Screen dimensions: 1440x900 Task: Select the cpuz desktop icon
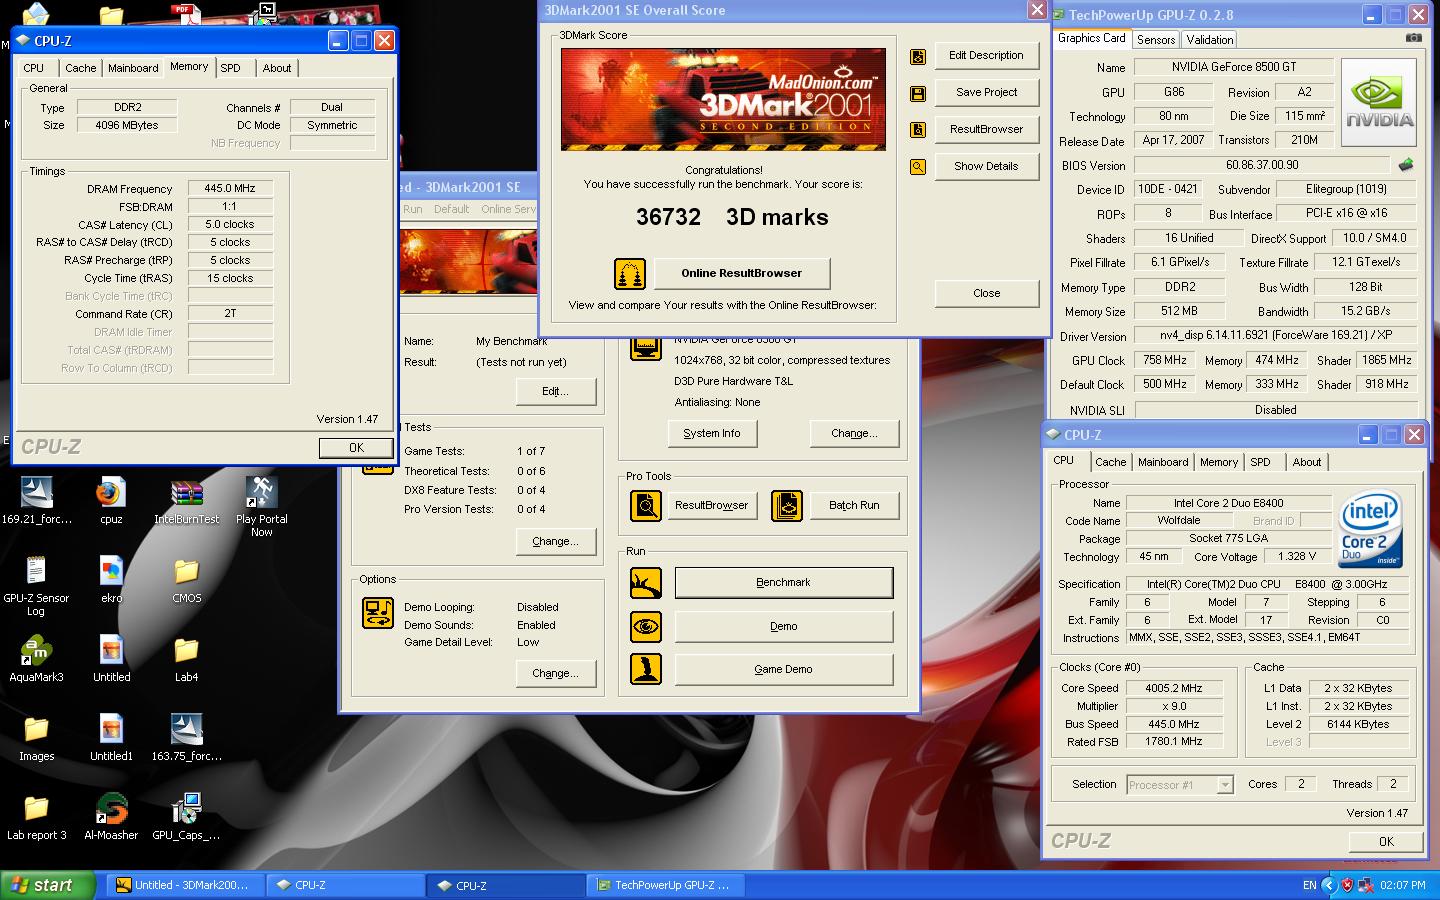click(x=111, y=500)
